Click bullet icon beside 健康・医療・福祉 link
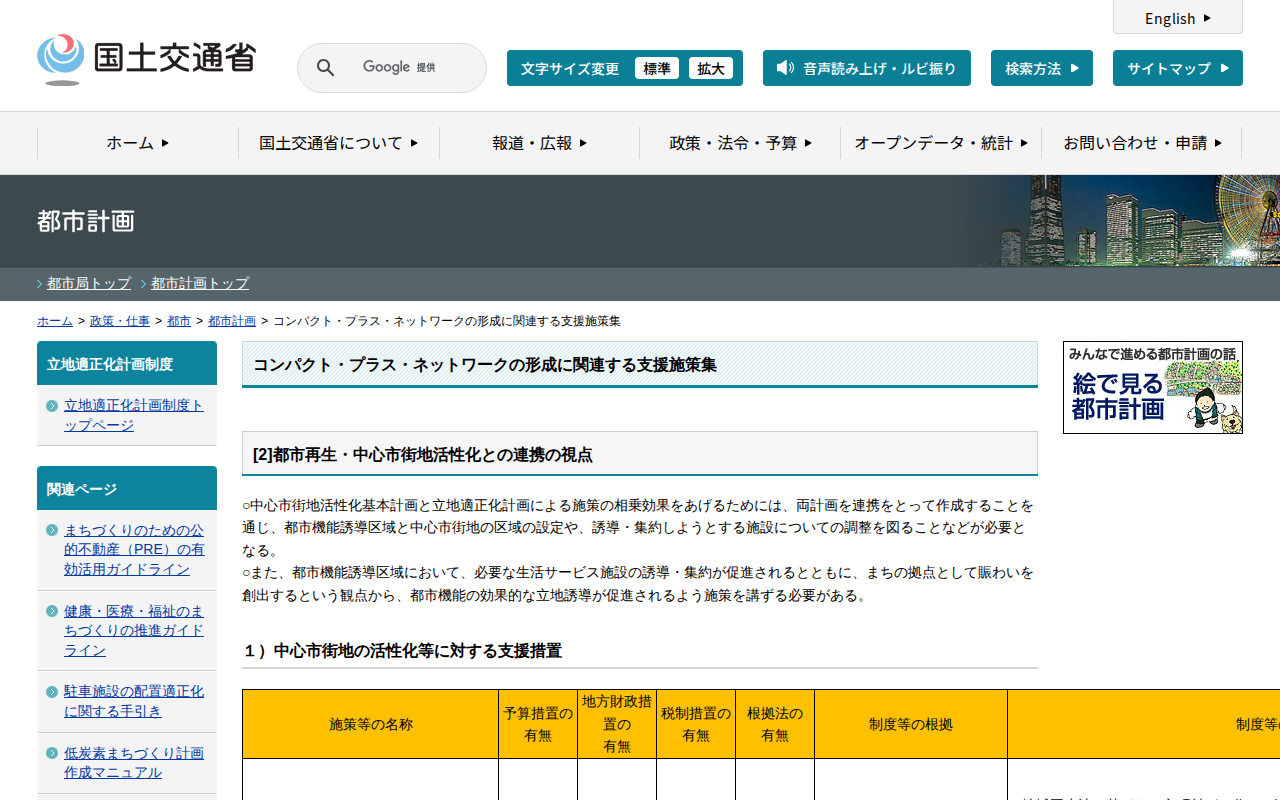1280x800 pixels. [52, 611]
